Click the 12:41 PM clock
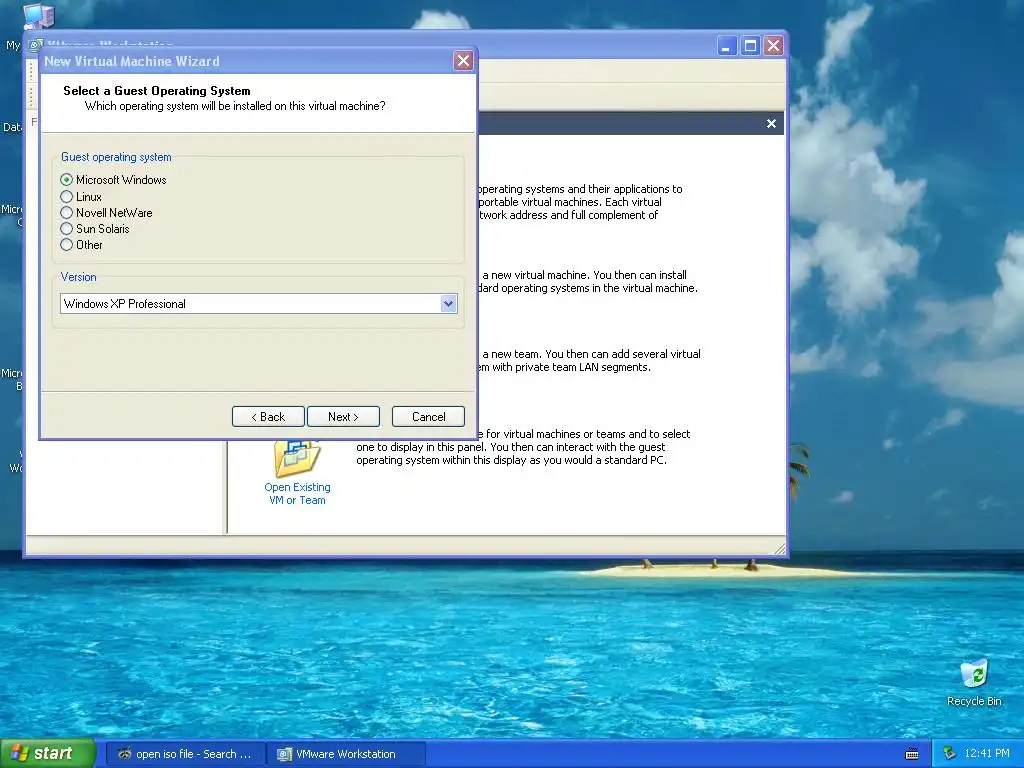 pyautogui.click(x=987, y=754)
